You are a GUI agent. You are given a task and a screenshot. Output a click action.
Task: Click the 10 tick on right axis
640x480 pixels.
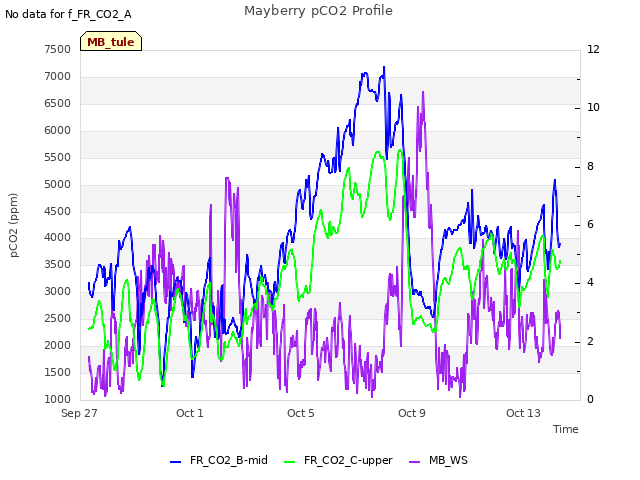593,107
